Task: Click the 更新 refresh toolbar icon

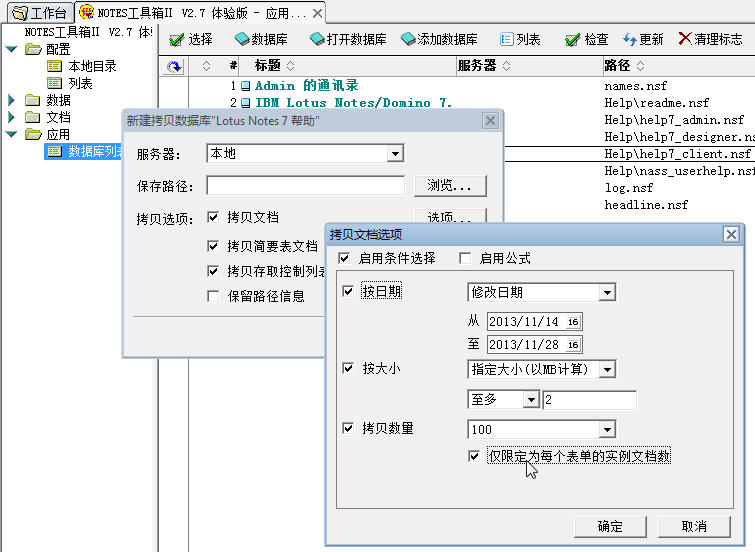Action: pos(629,40)
